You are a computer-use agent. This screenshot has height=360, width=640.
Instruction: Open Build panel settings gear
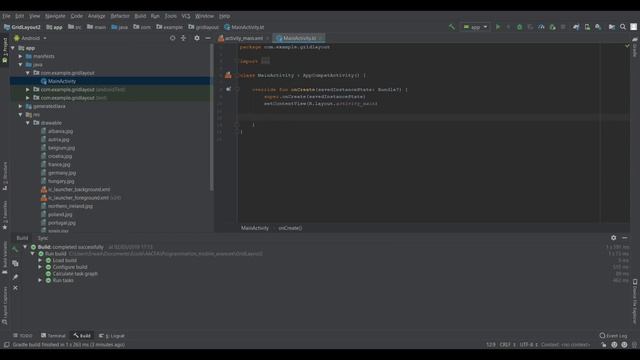tap(613, 238)
